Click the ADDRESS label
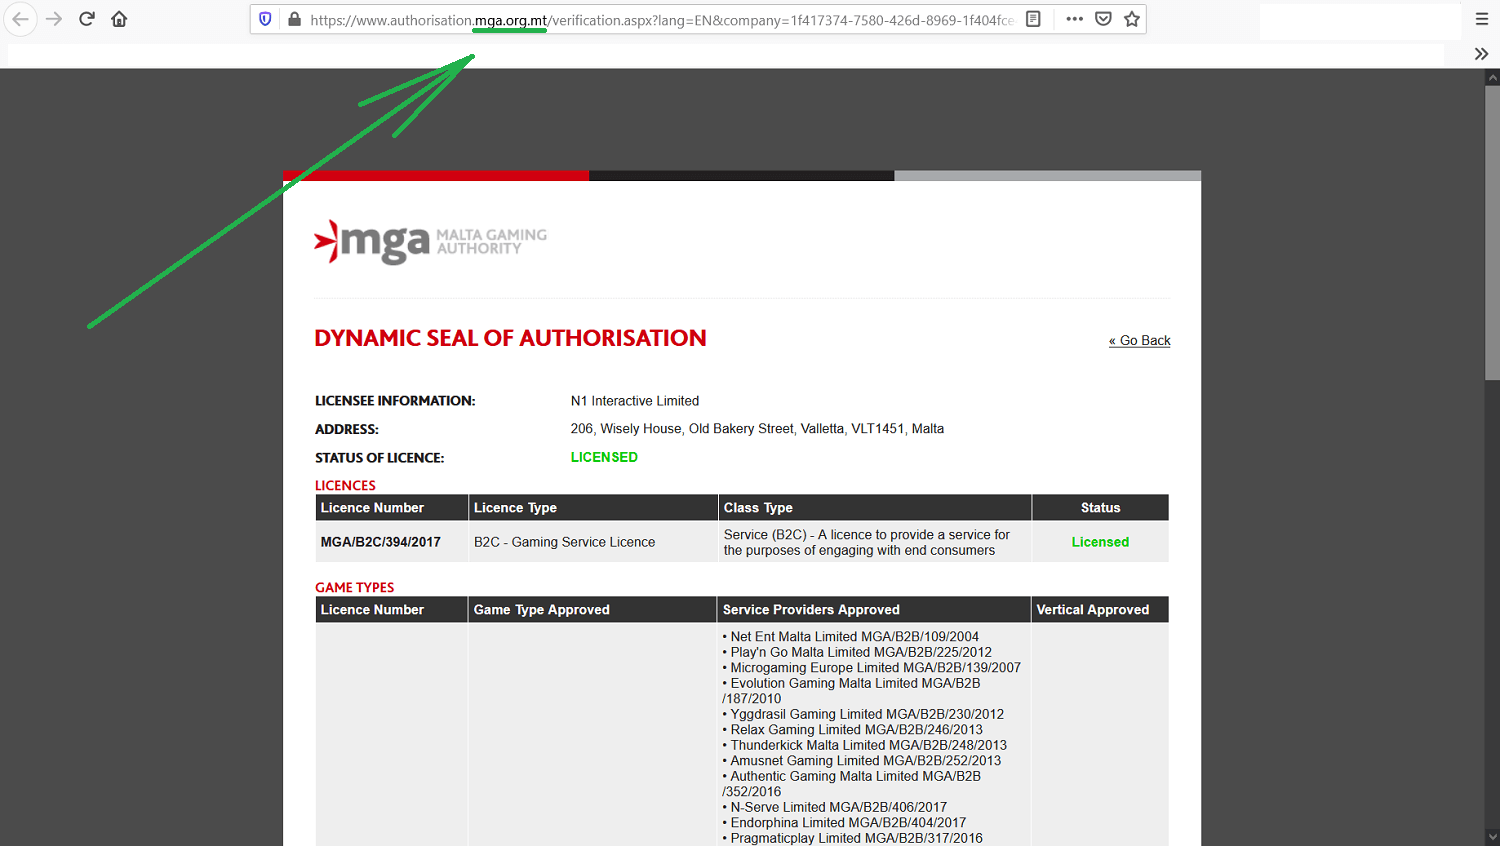The width and height of the screenshot is (1500, 846). click(347, 429)
